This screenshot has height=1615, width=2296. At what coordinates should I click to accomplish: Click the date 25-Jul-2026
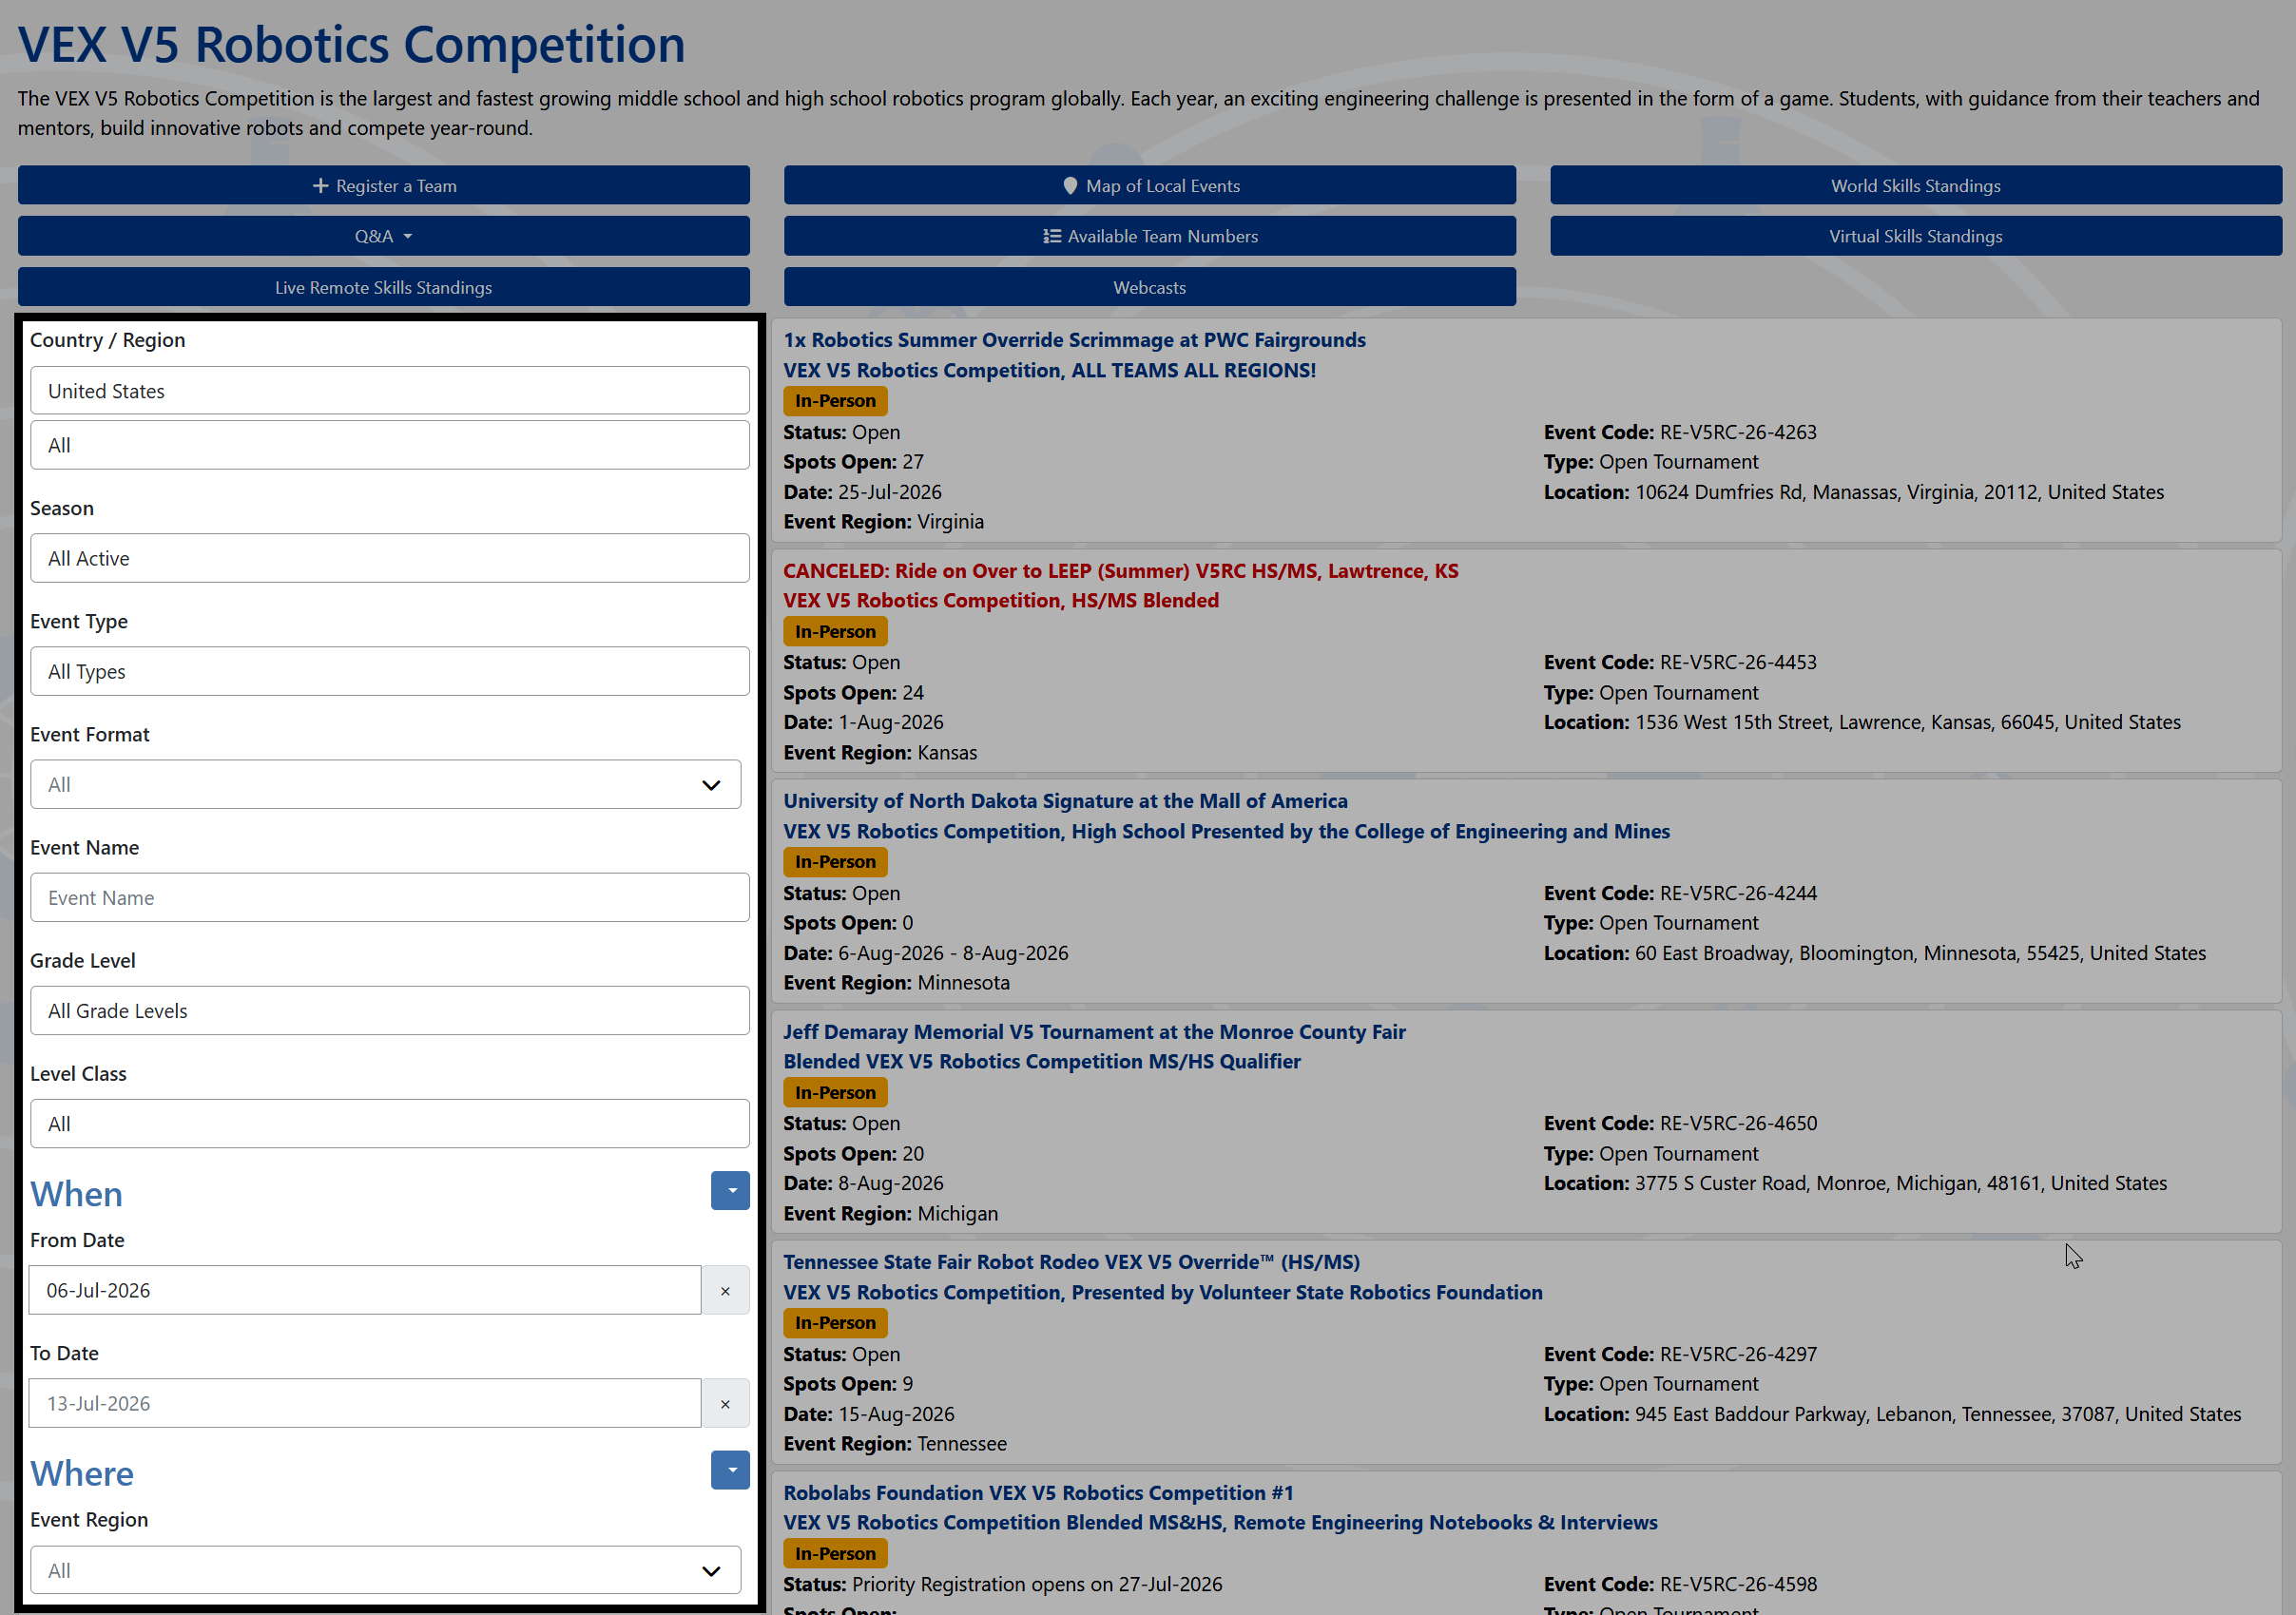(889, 492)
